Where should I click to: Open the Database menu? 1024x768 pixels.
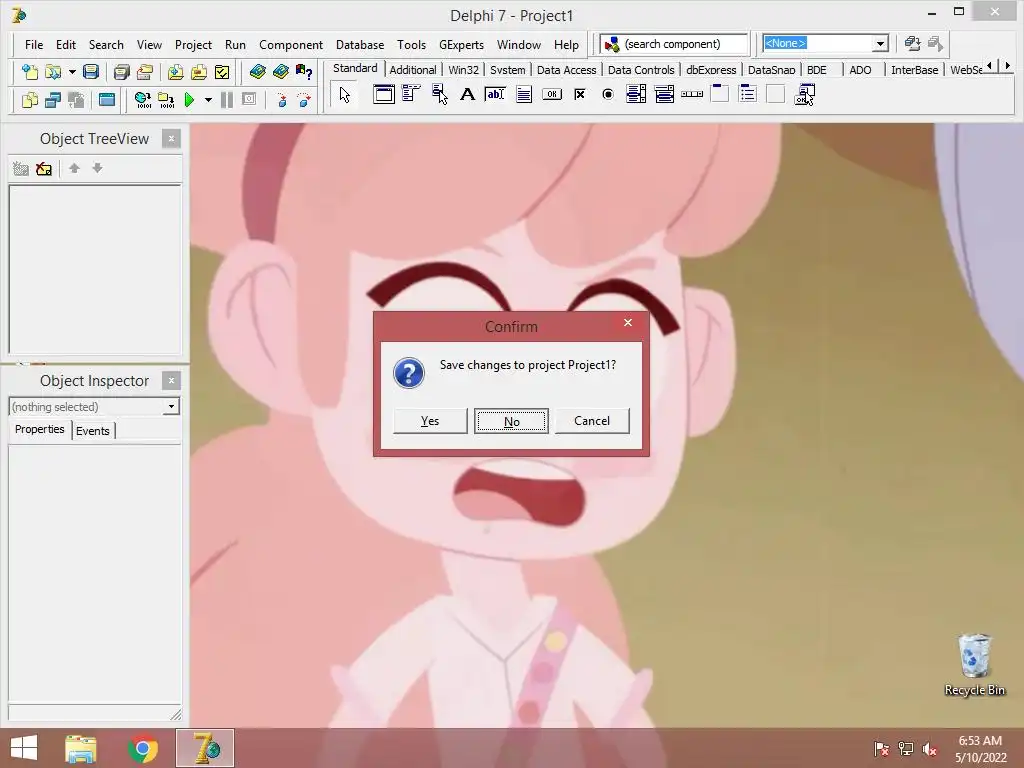360,44
